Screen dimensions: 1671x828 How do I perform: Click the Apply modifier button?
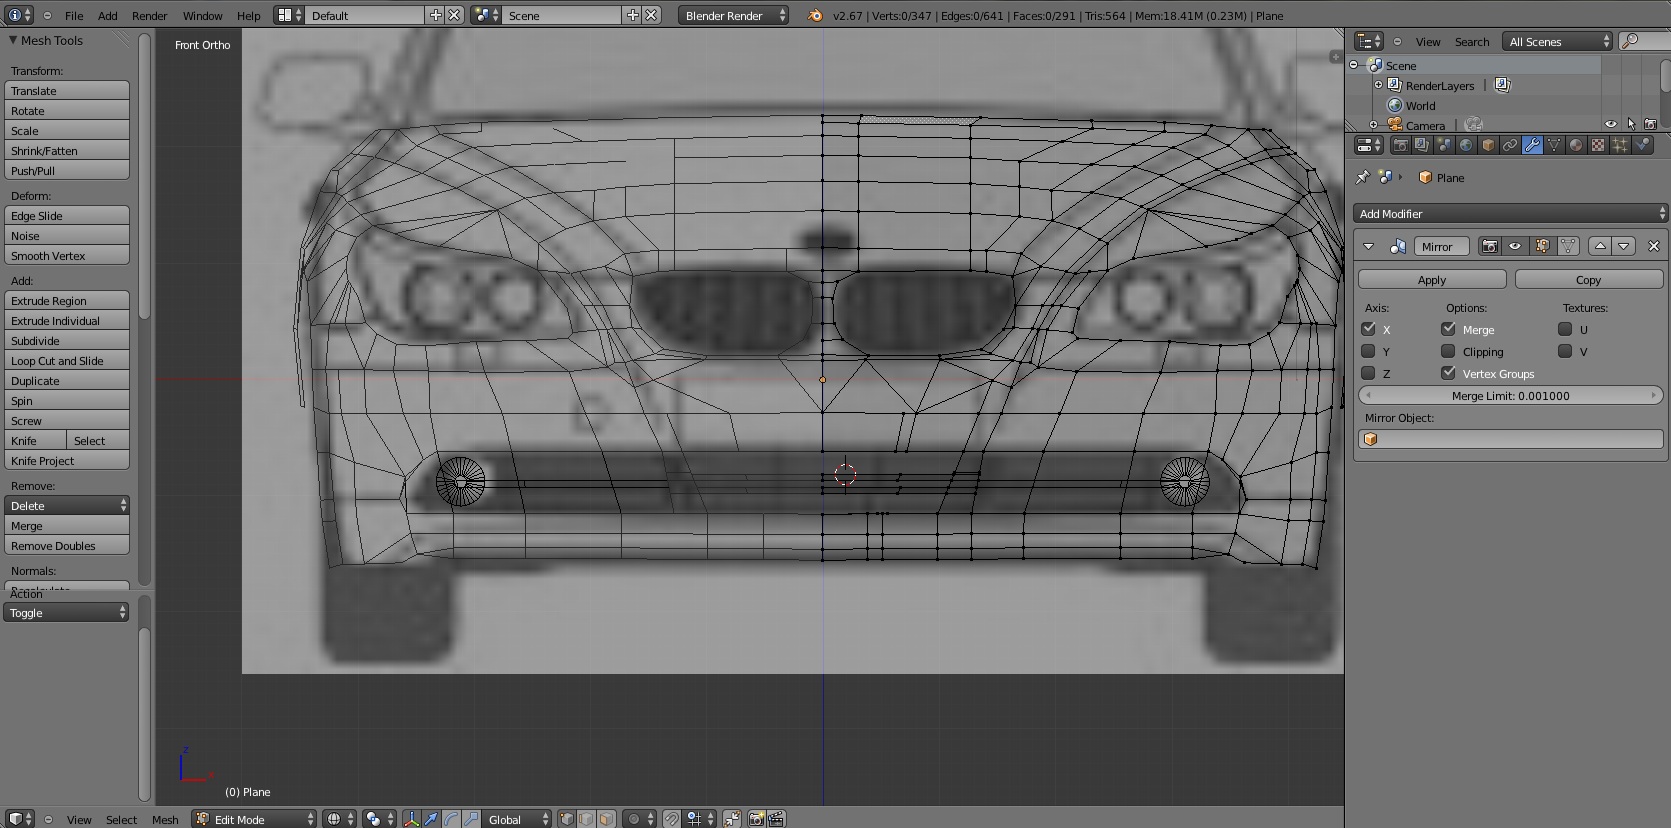[1431, 280]
